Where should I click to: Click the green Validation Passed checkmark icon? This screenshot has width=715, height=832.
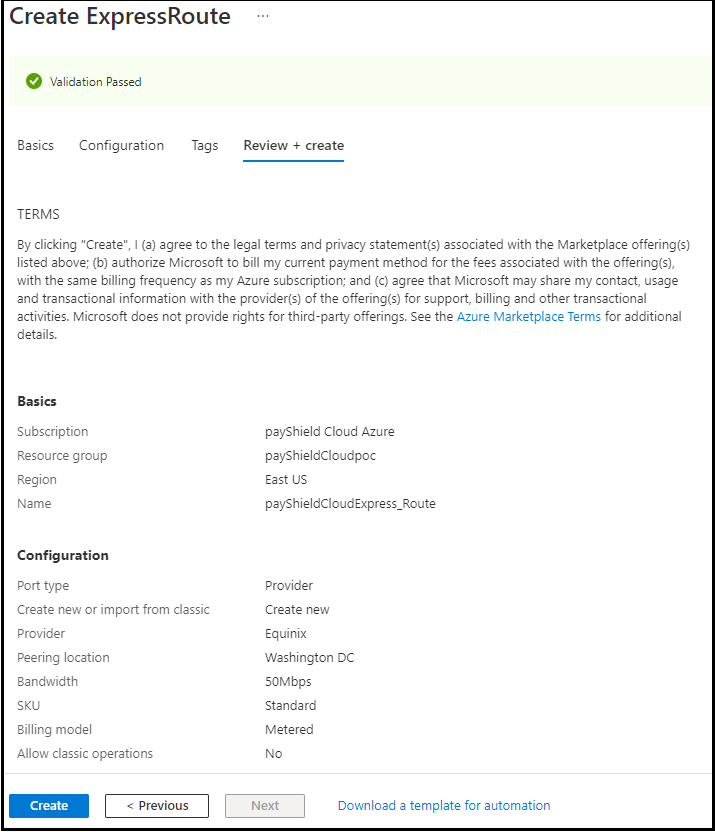pyautogui.click(x=34, y=81)
